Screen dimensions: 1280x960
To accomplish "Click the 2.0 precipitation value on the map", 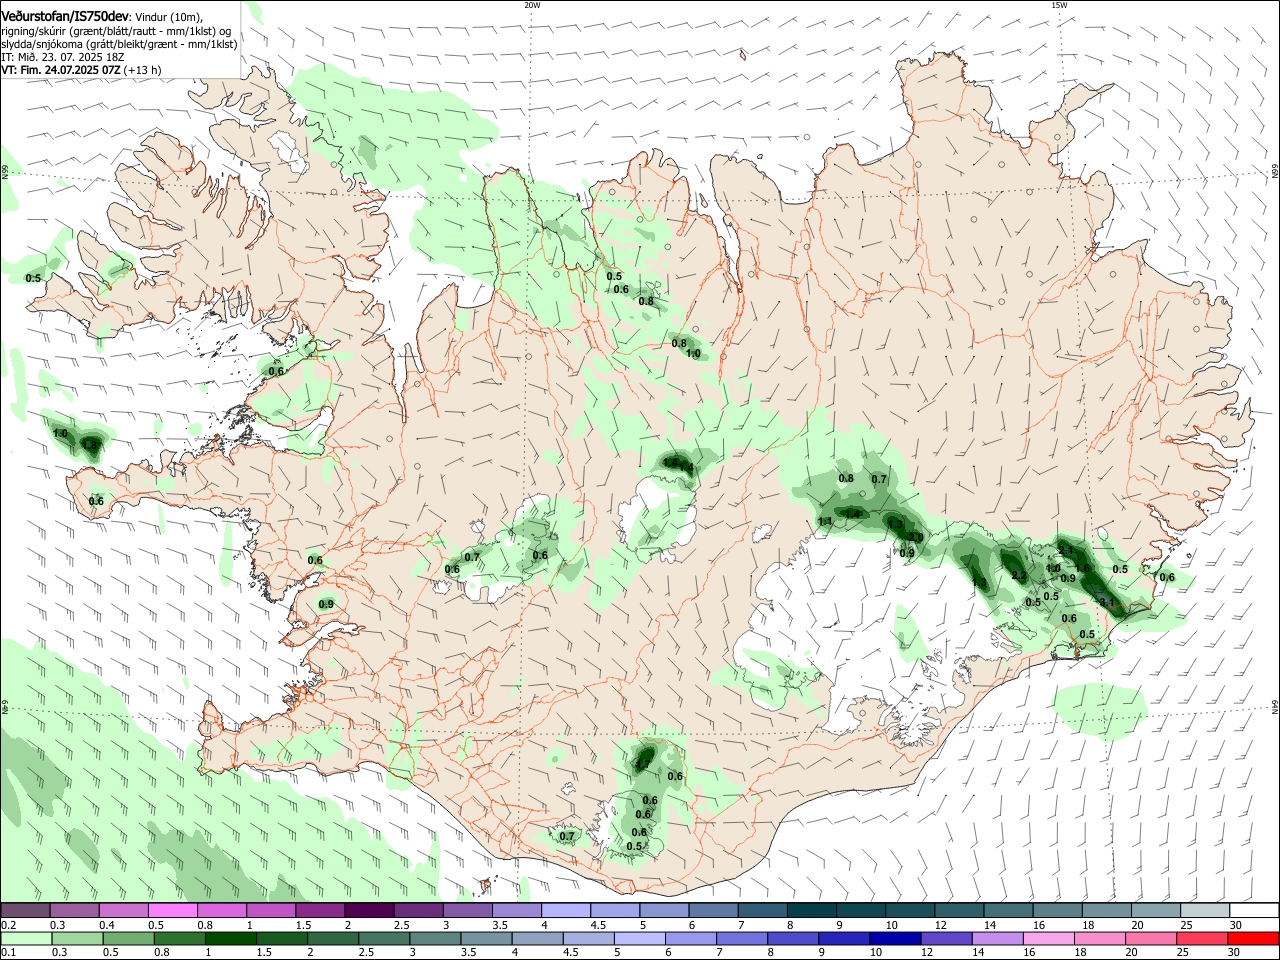I will click(915, 538).
